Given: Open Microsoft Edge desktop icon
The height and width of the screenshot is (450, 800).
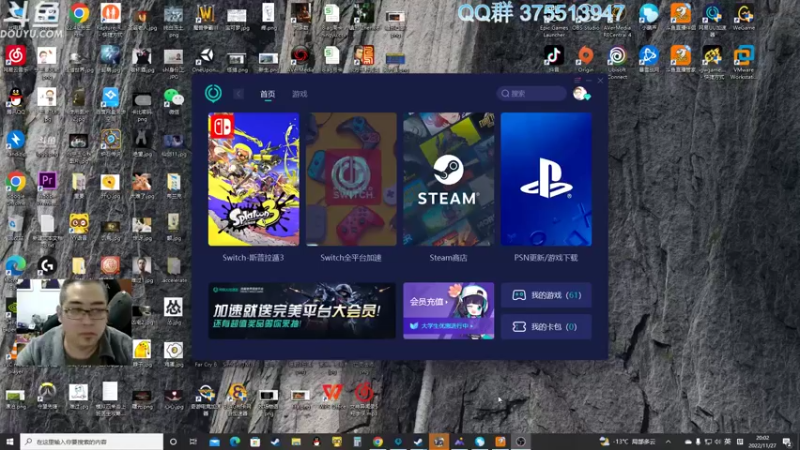Looking at the screenshot, I should (x=15, y=268).
